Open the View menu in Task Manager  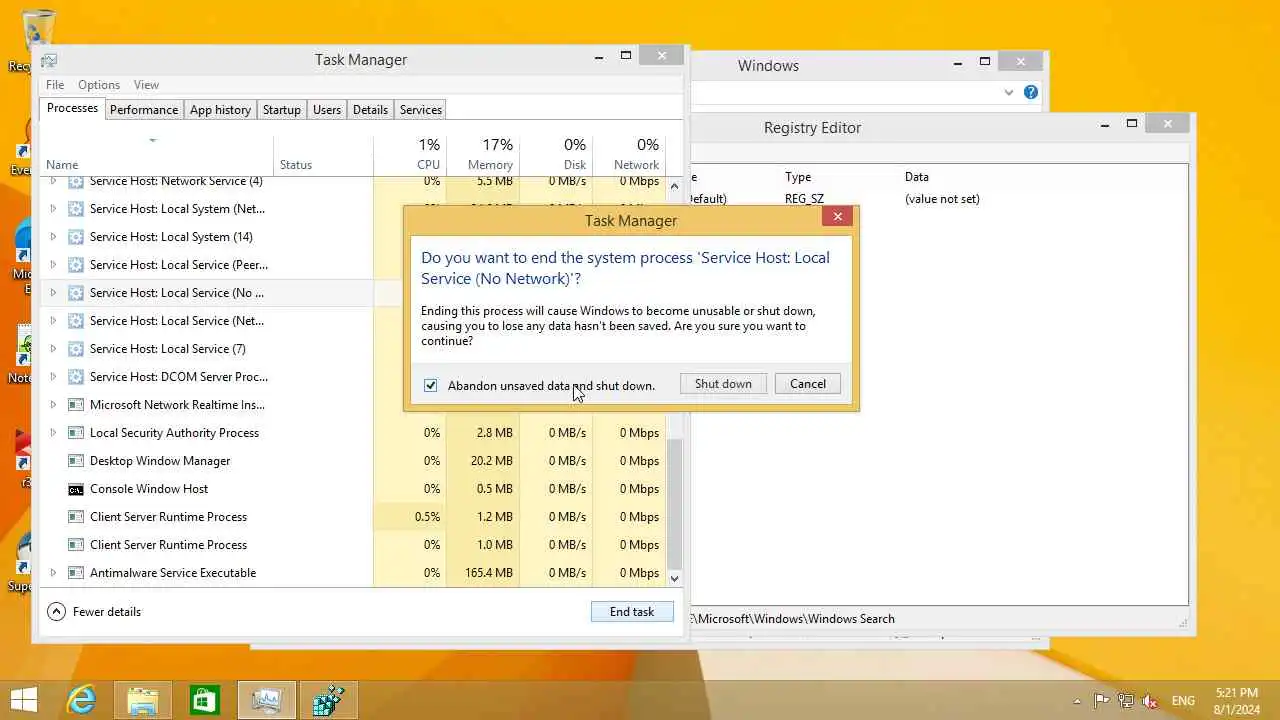(146, 85)
